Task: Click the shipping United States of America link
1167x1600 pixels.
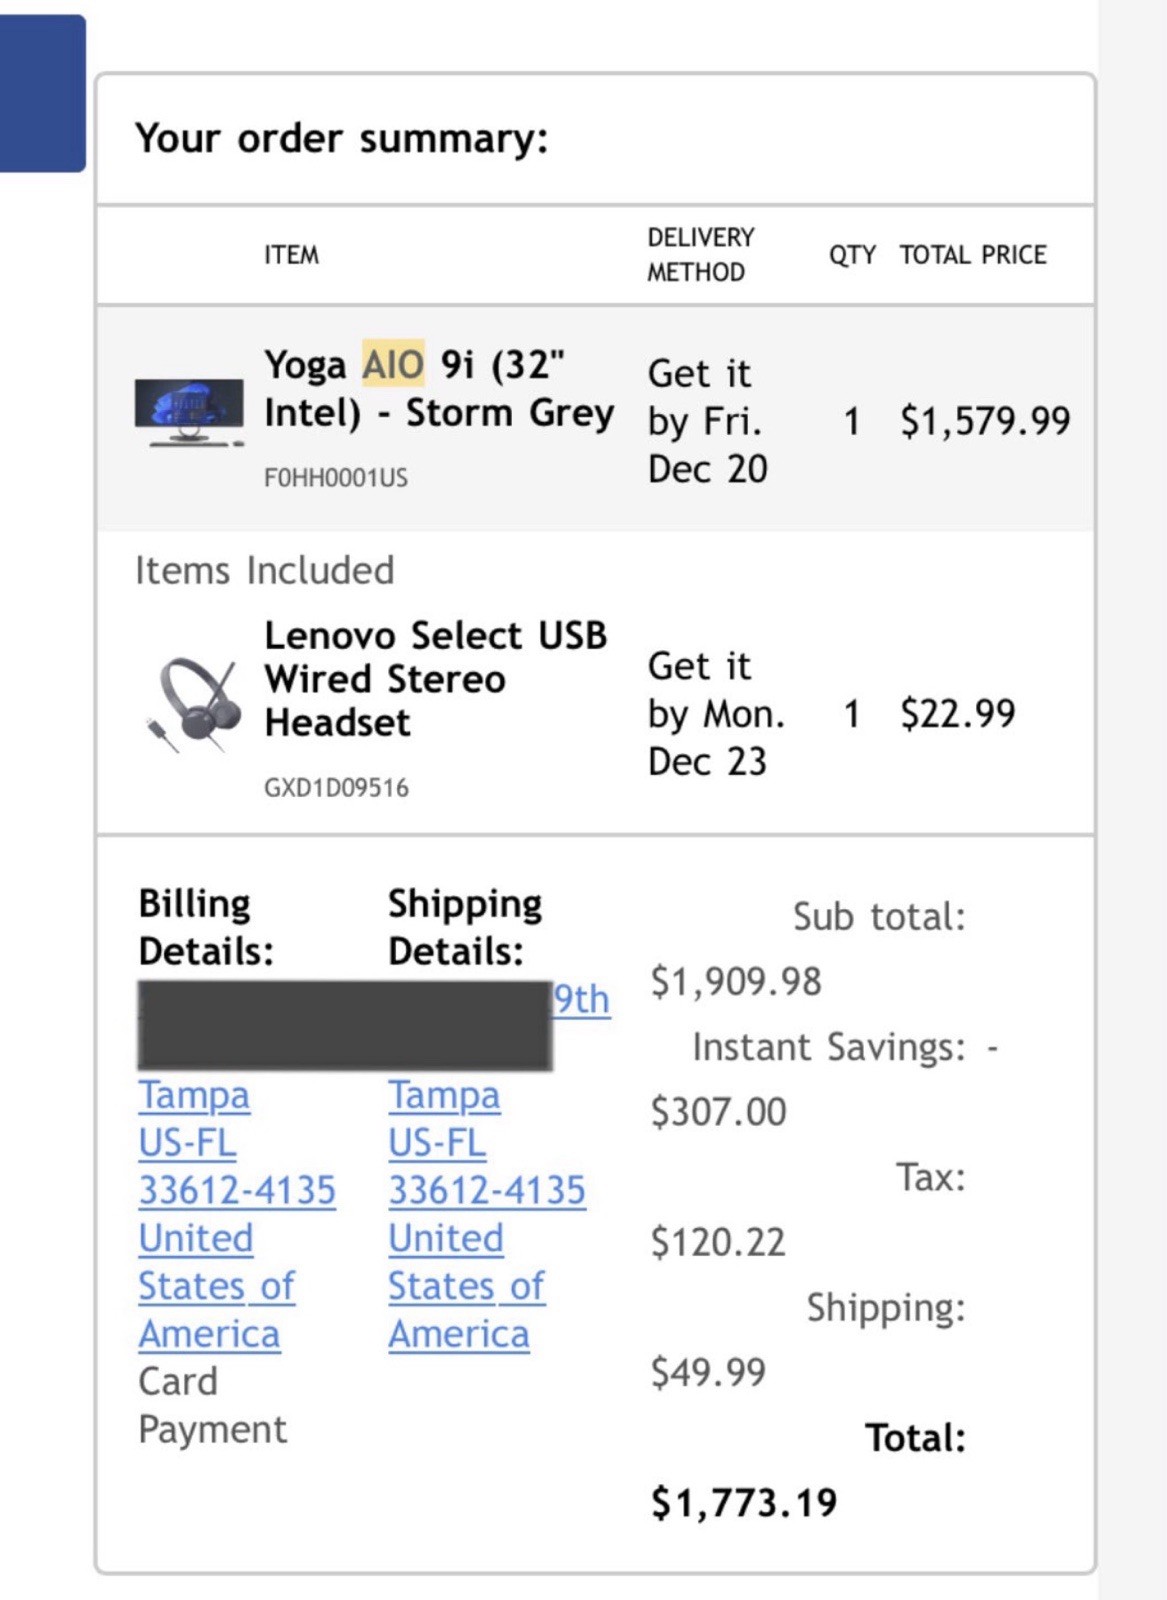Action: click(466, 1286)
